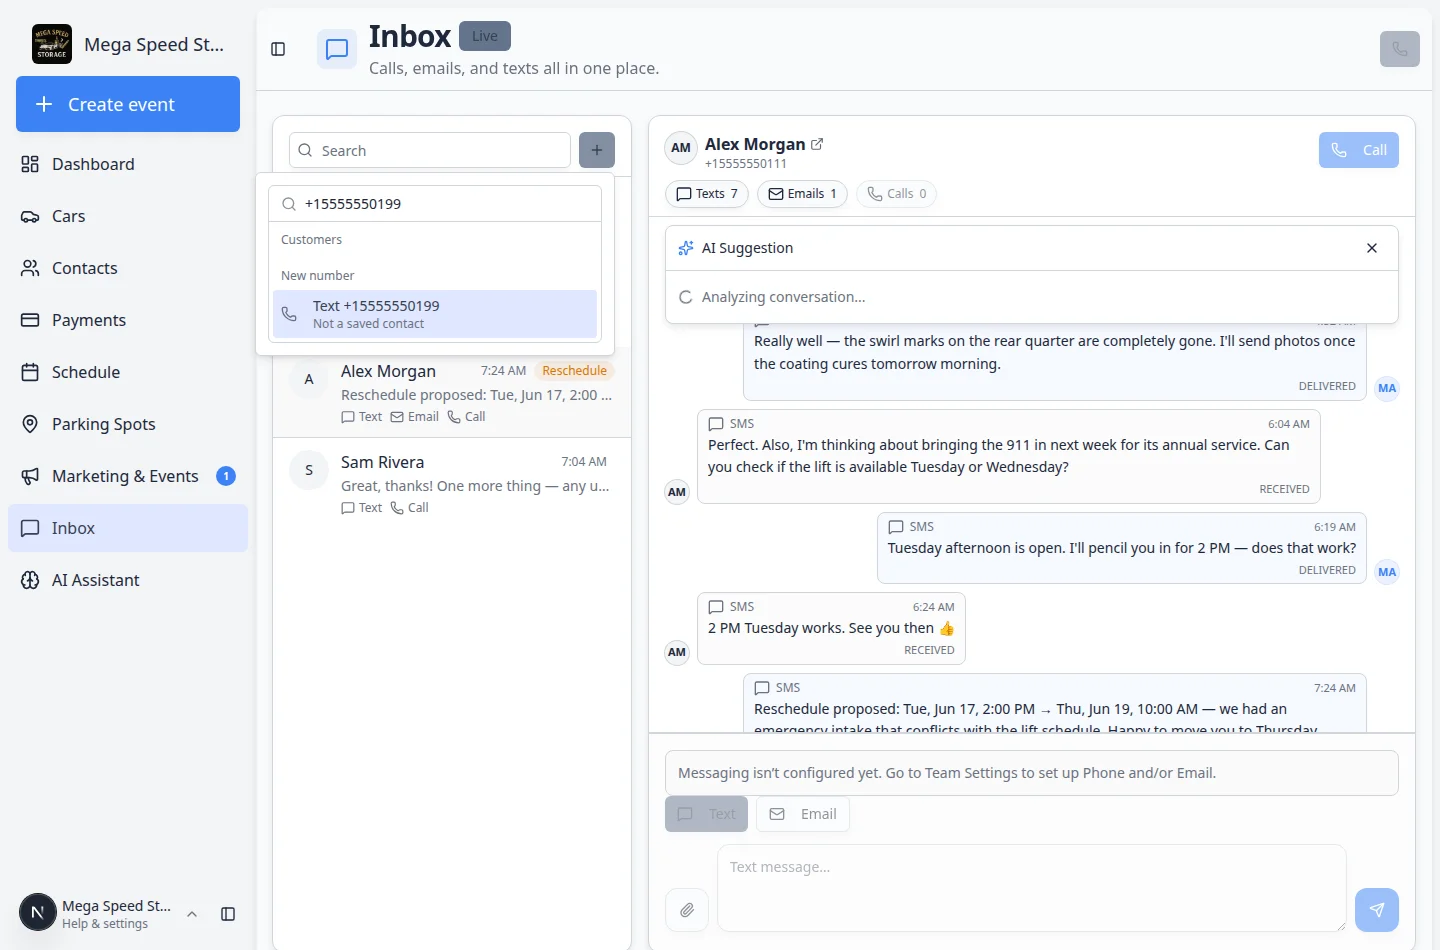Click the N user avatar at bottom left

coord(38,912)
